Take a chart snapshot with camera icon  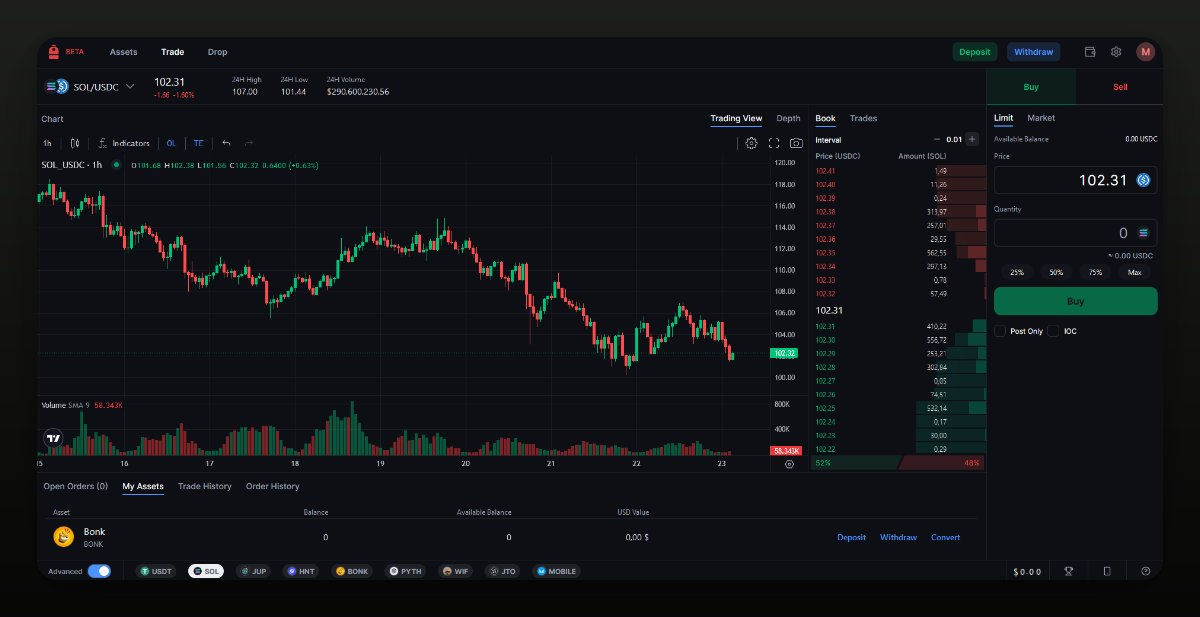[796, 143]
